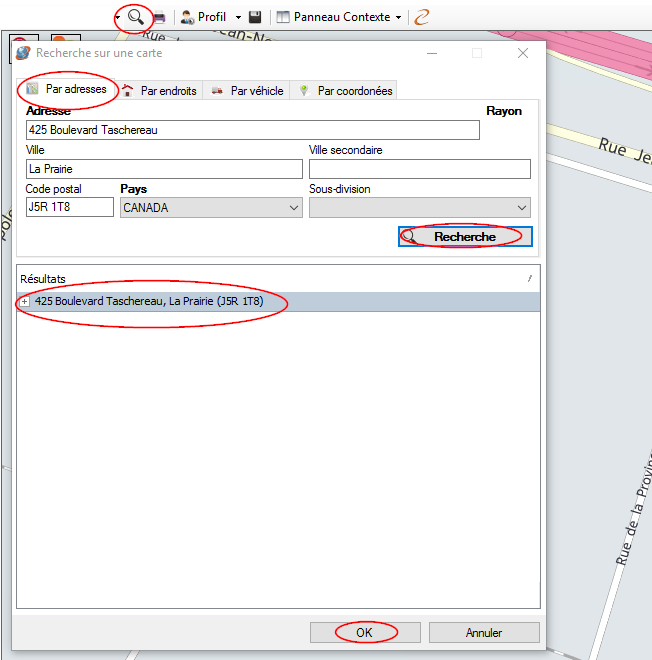Open the Sous-division combo box

(419, 208)
